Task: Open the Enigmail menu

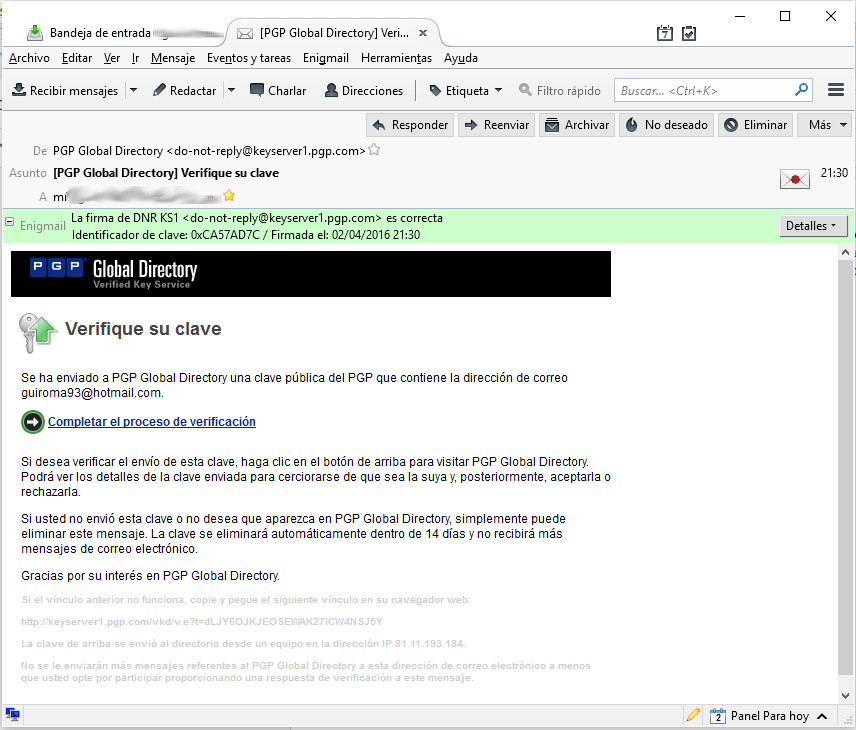Action: [326, 58]
